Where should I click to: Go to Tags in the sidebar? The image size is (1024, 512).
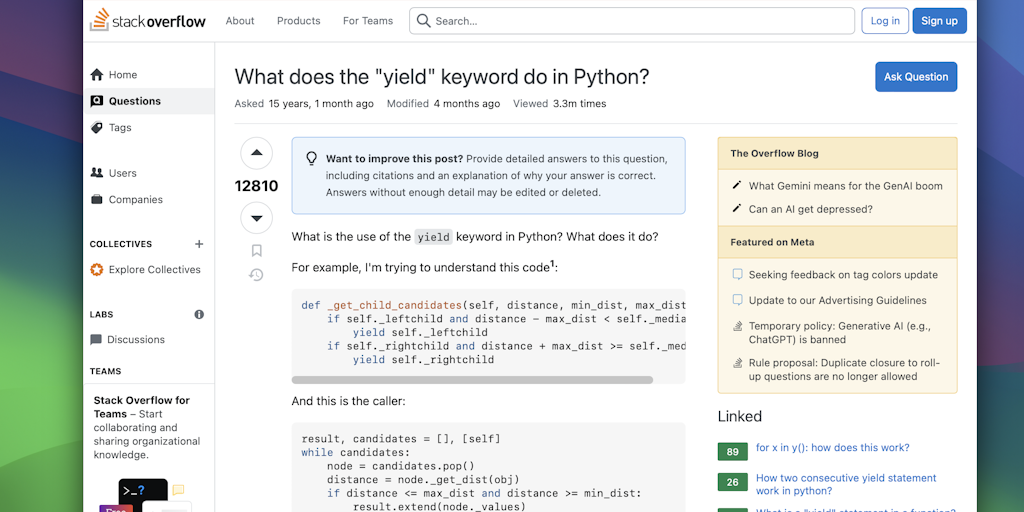point(120,128)
